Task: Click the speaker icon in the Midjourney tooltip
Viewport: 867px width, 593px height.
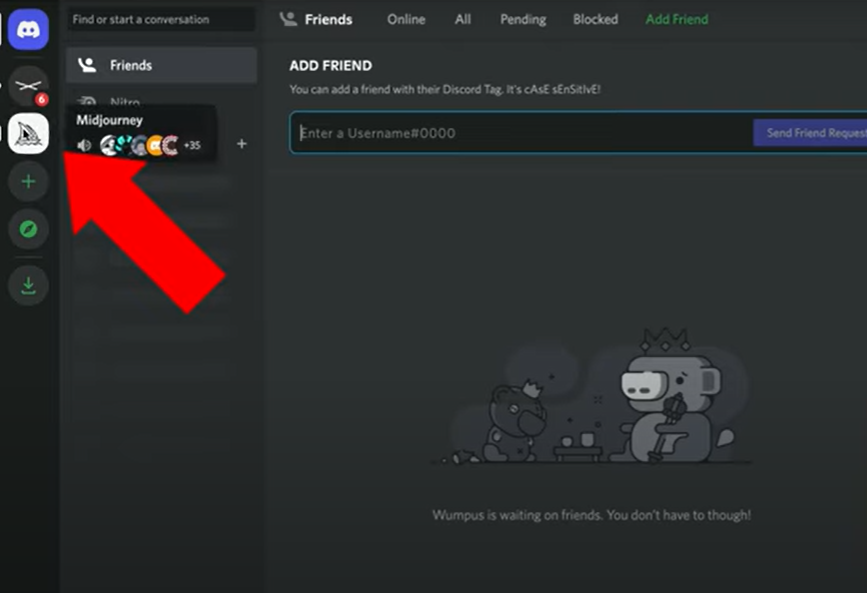Action: [x=84, y=145]
